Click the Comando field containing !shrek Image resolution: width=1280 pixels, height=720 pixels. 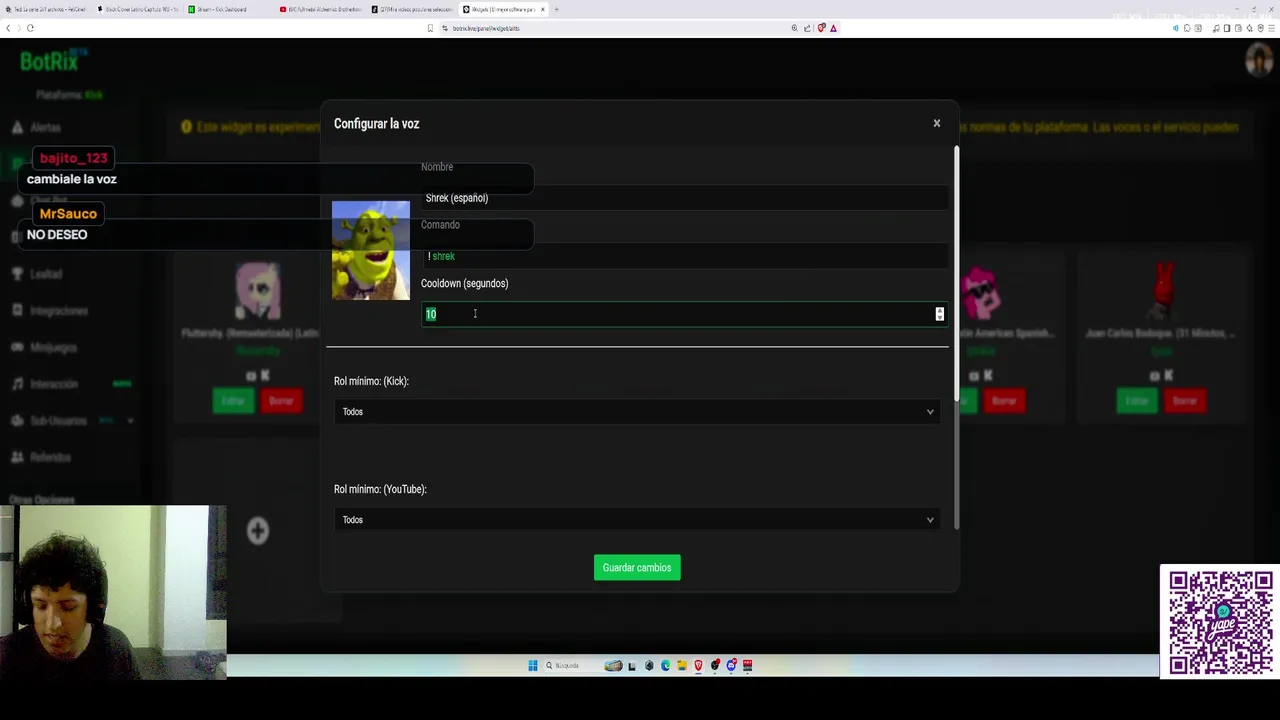point(684,256)
